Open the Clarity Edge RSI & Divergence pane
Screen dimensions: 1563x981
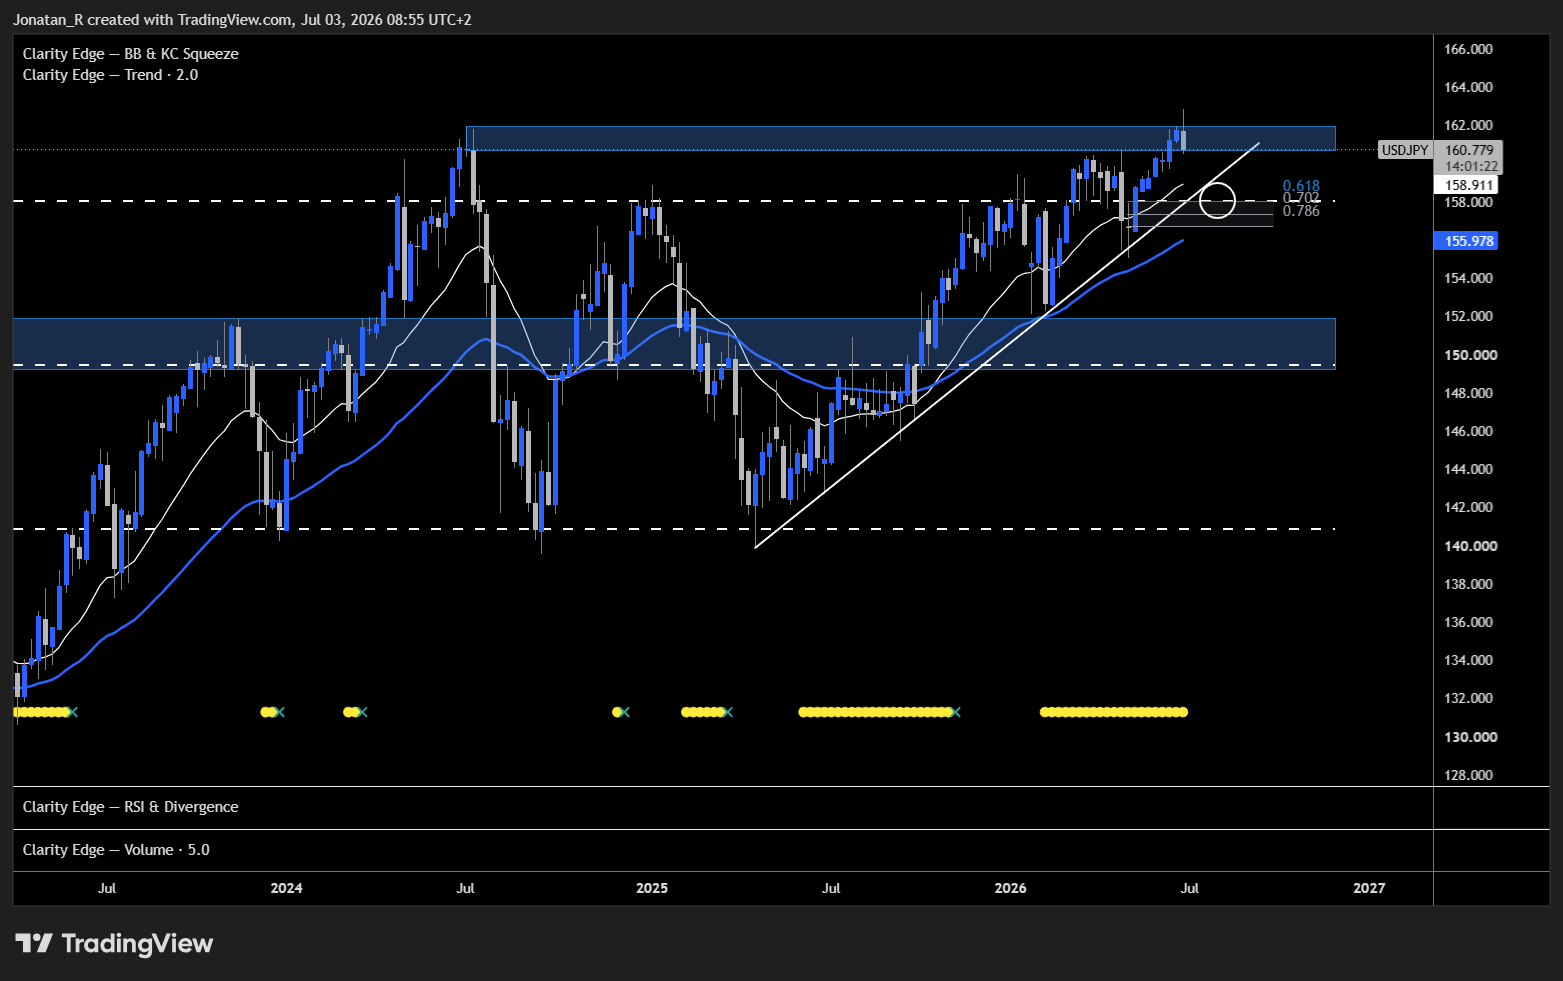(131, 807)
